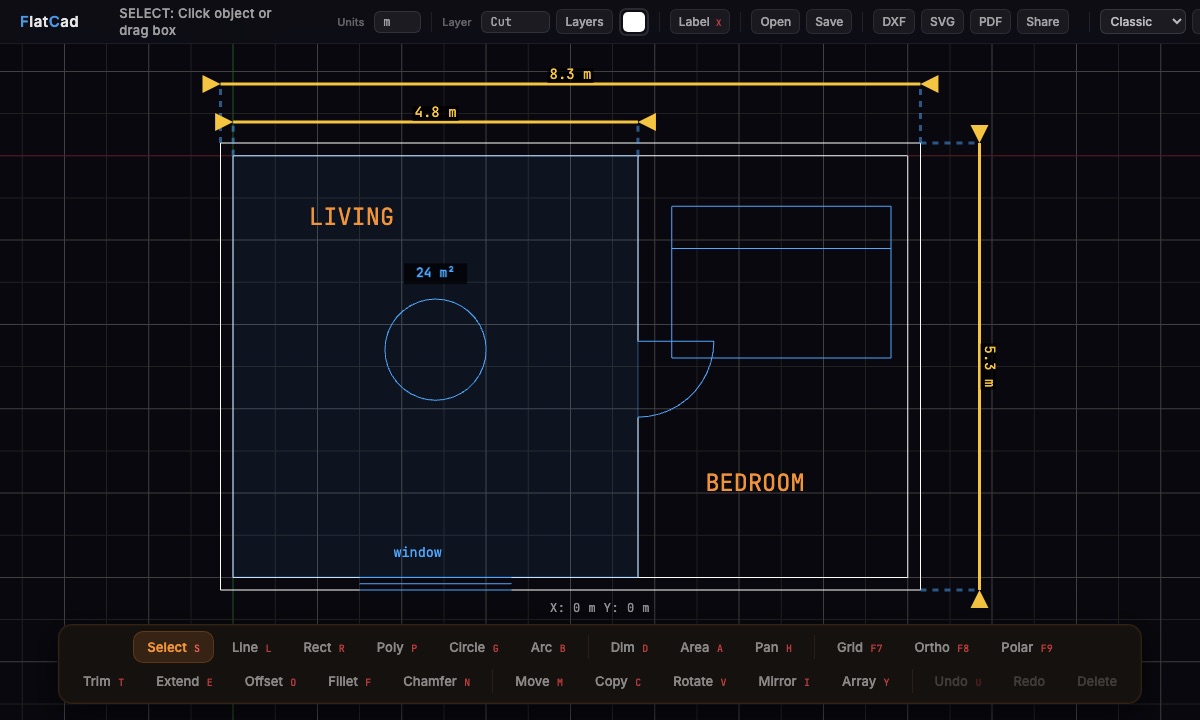Toggle Polar tracking
1200x720 pixels.
[x=1026, y=647]
